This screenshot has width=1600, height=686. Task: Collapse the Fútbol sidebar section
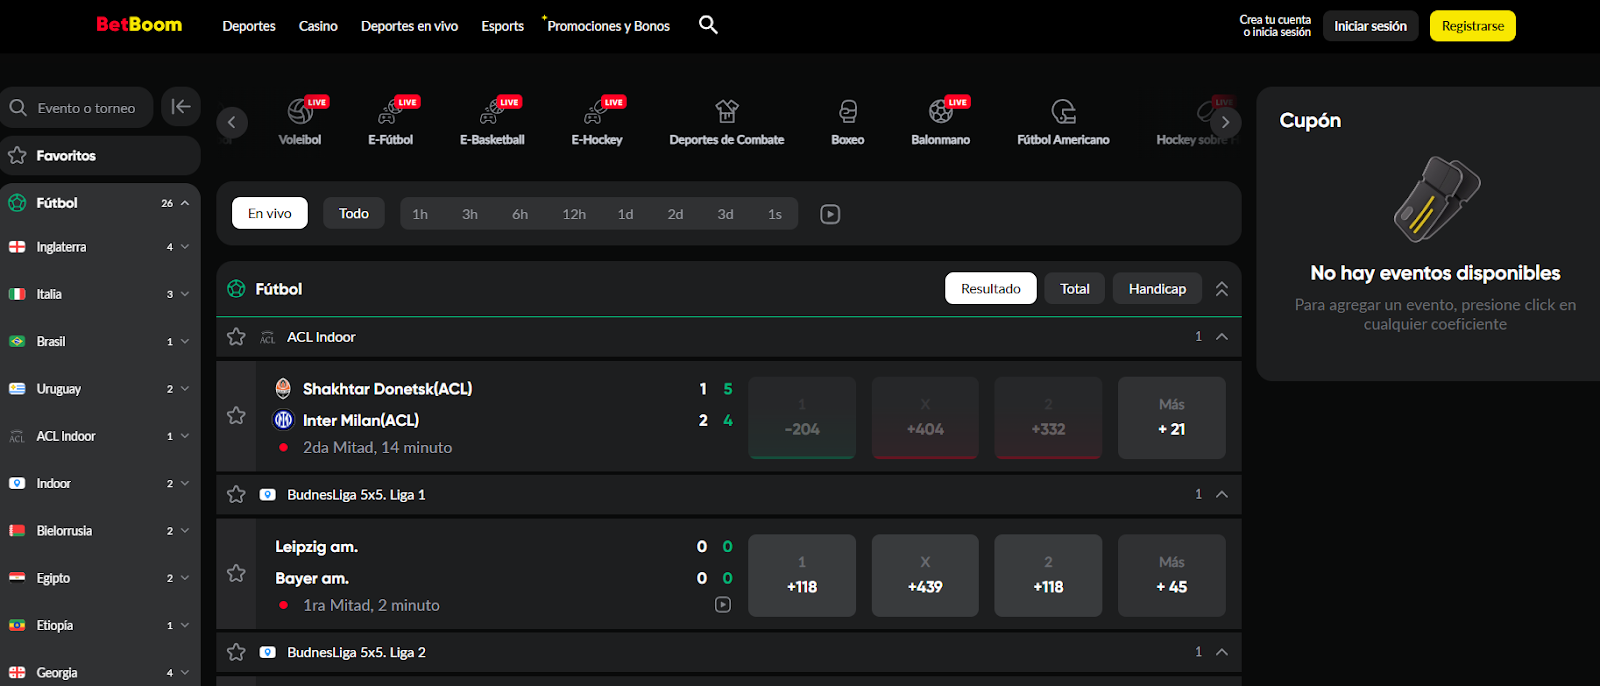[185, 203]
